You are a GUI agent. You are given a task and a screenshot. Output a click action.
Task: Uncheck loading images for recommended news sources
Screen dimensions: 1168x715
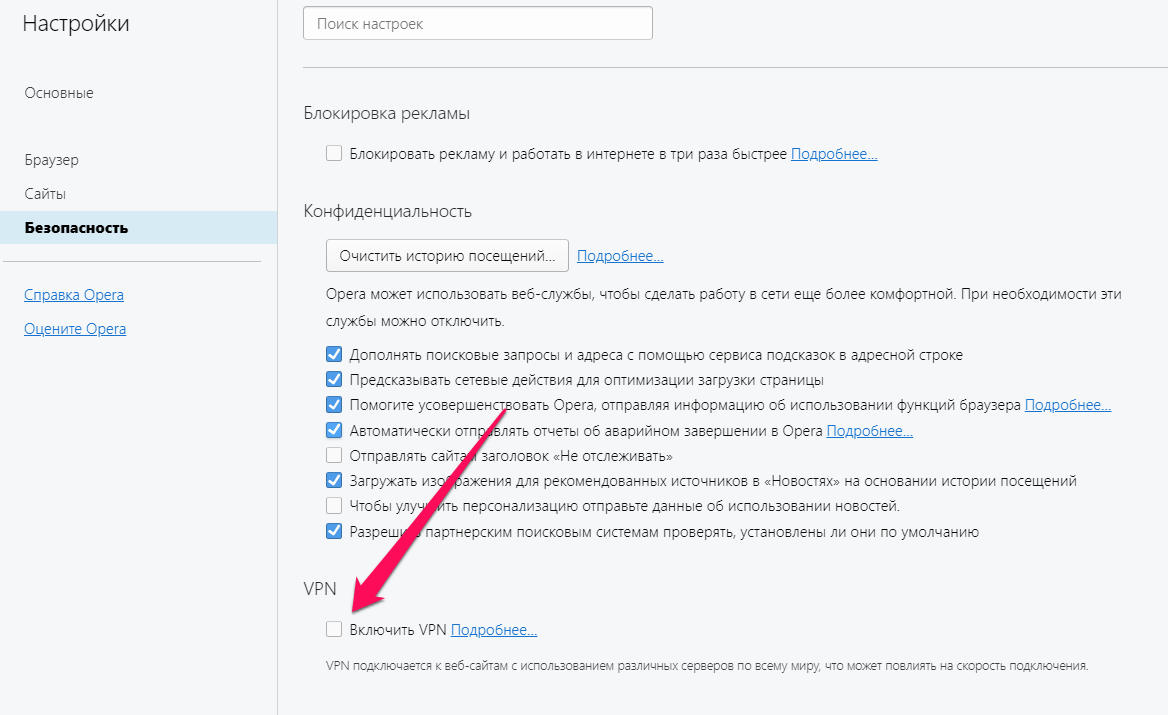pyautogui.click(x=334, y=481)
